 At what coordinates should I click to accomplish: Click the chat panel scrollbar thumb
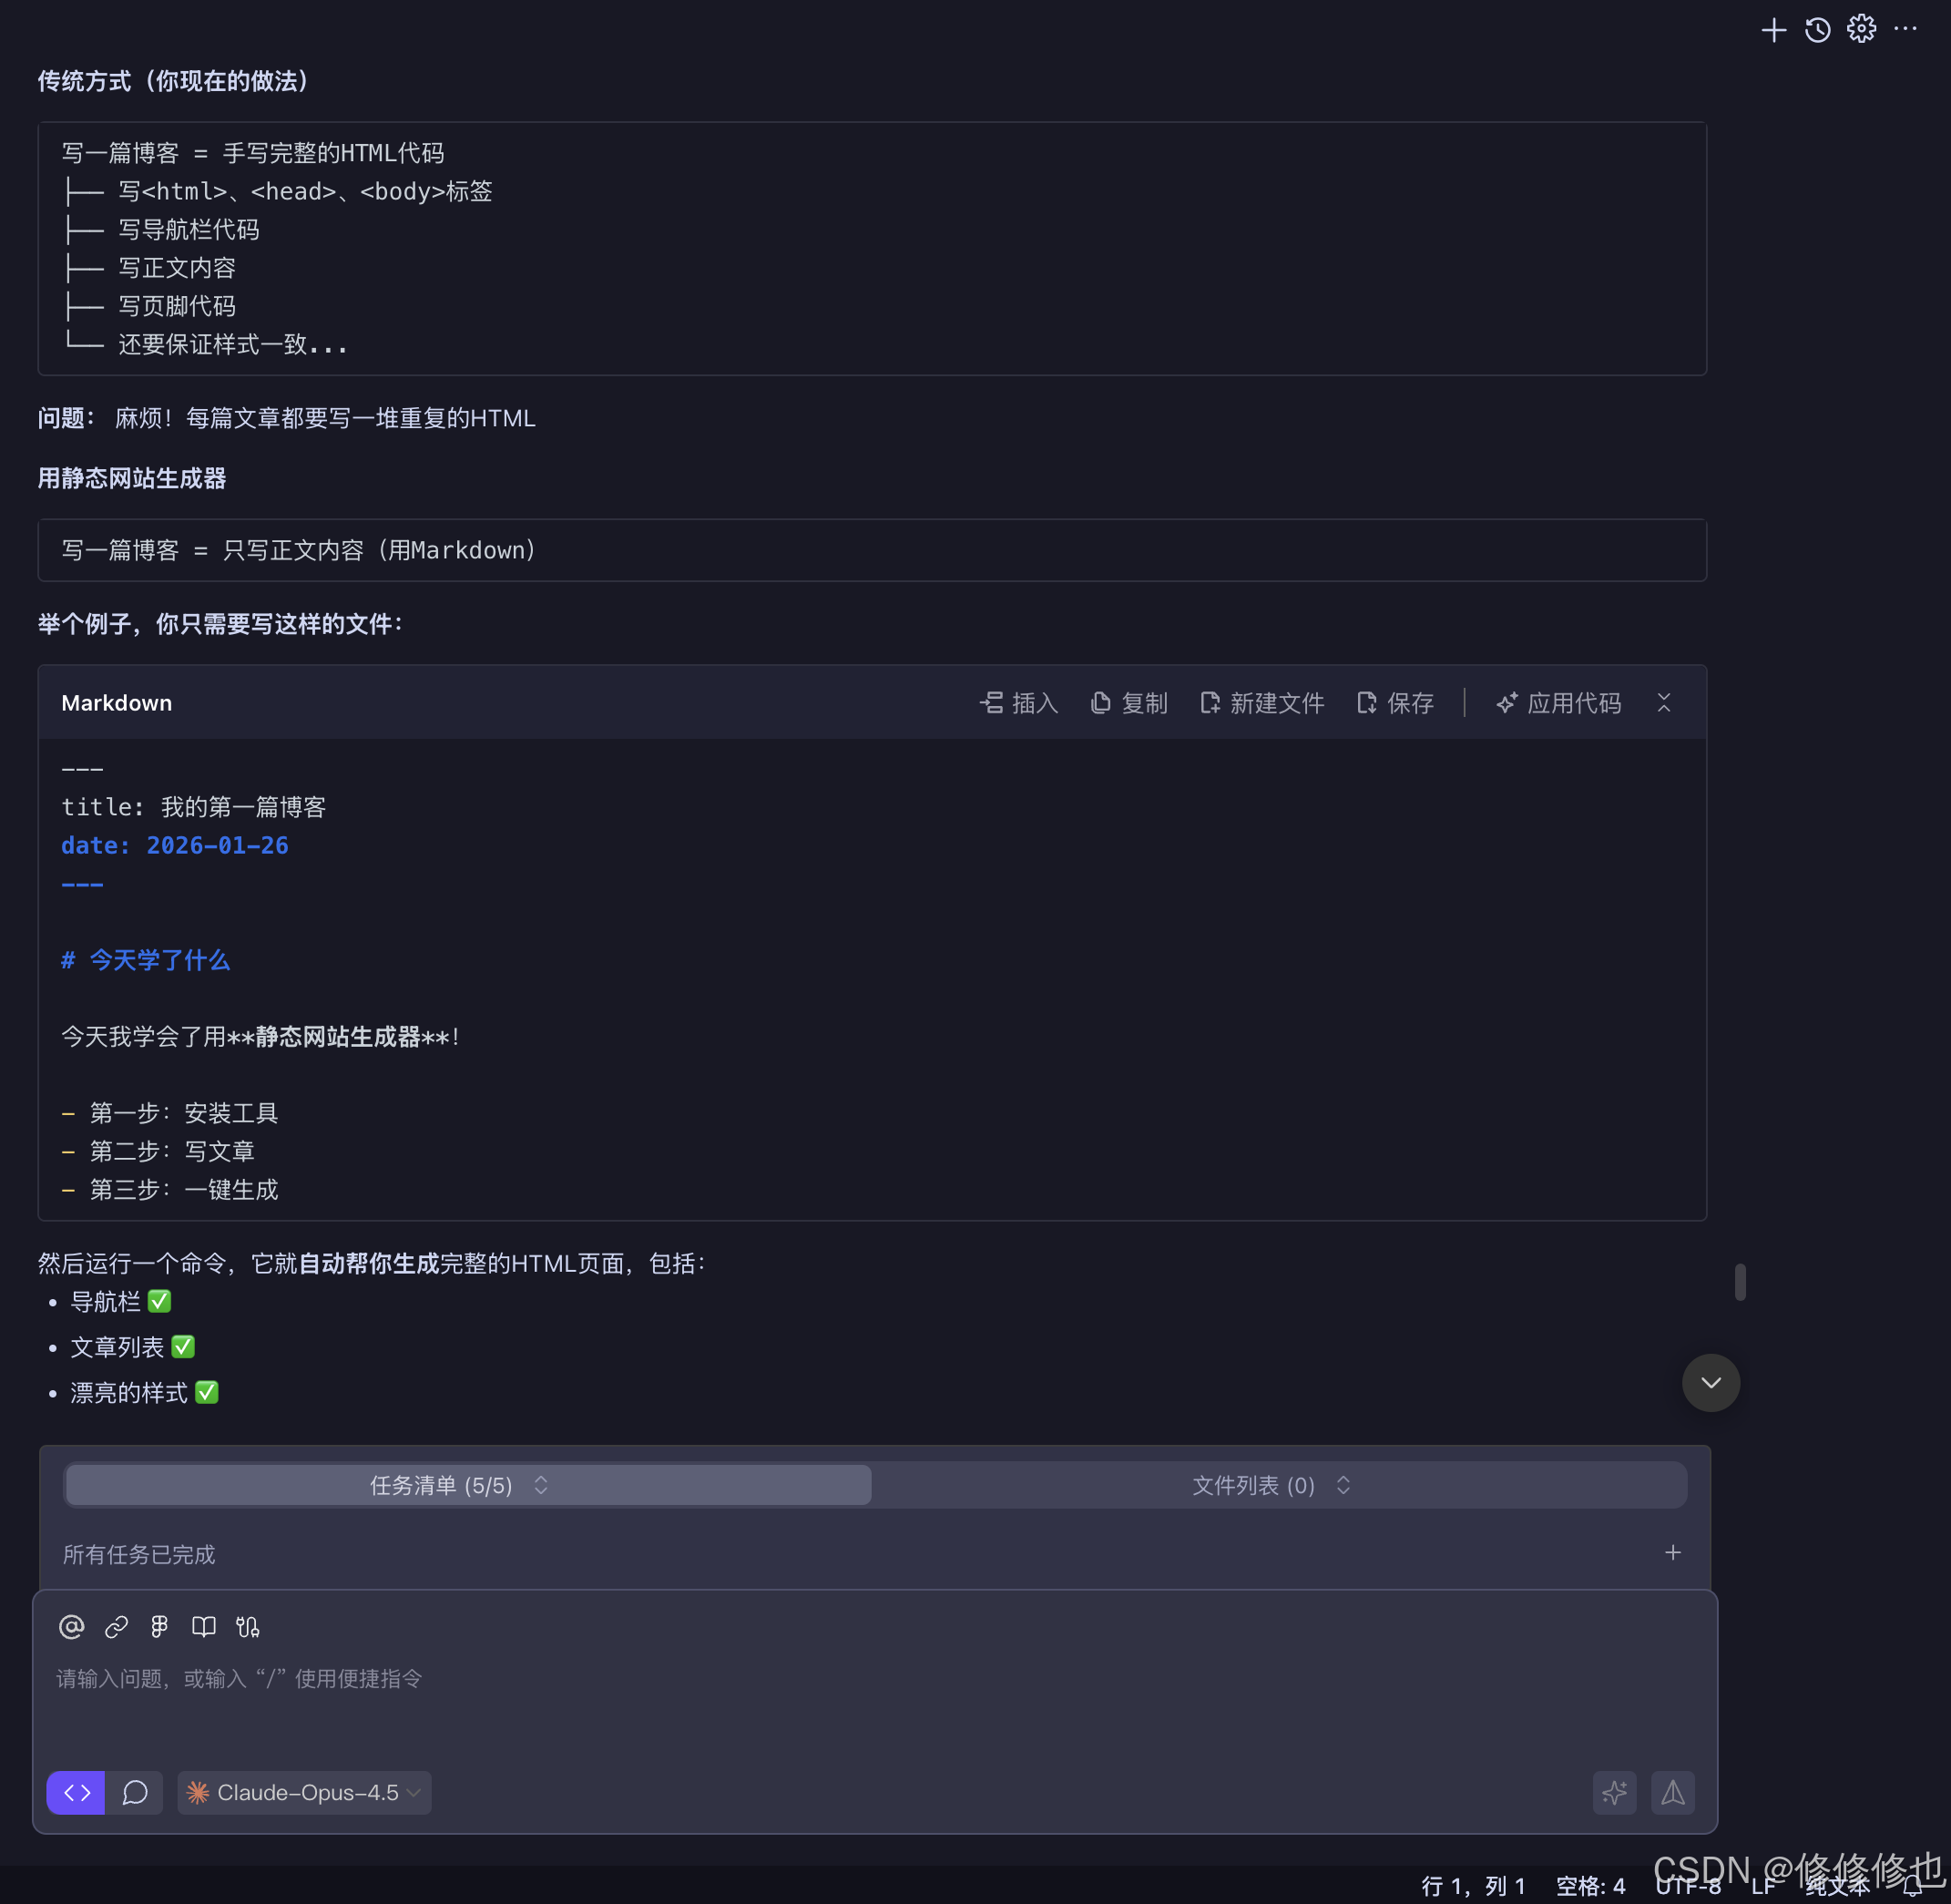pos(1740,1282)
